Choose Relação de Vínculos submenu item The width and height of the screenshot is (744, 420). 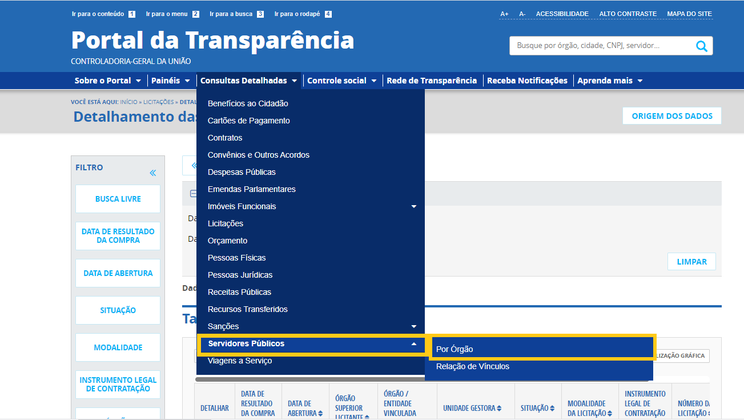point(473,366)
